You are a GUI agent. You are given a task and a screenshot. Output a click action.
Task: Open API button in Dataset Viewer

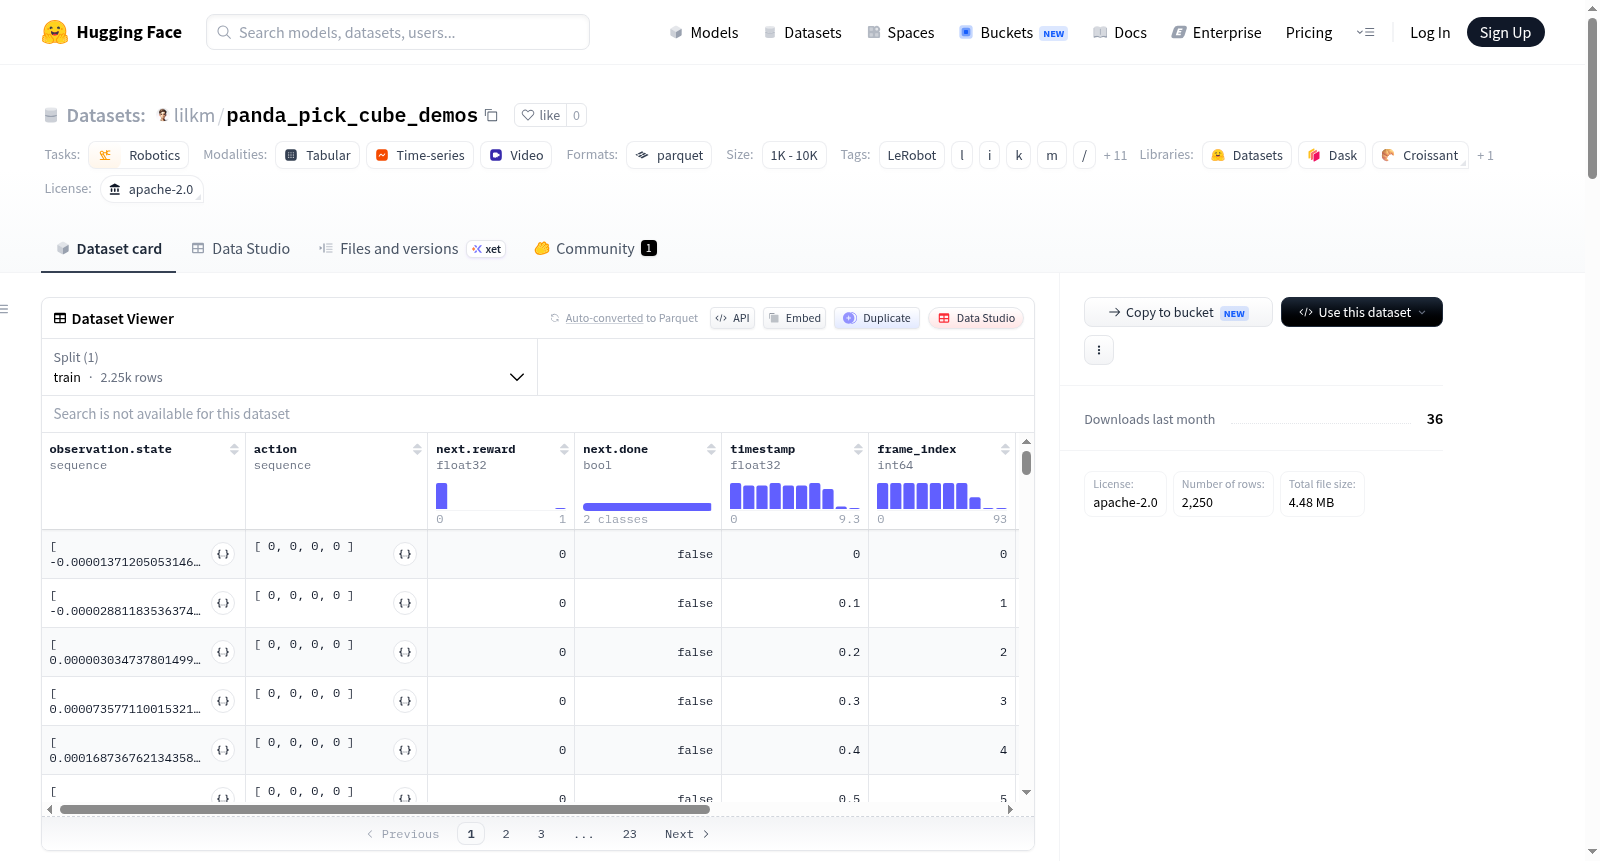click(732, 318)
